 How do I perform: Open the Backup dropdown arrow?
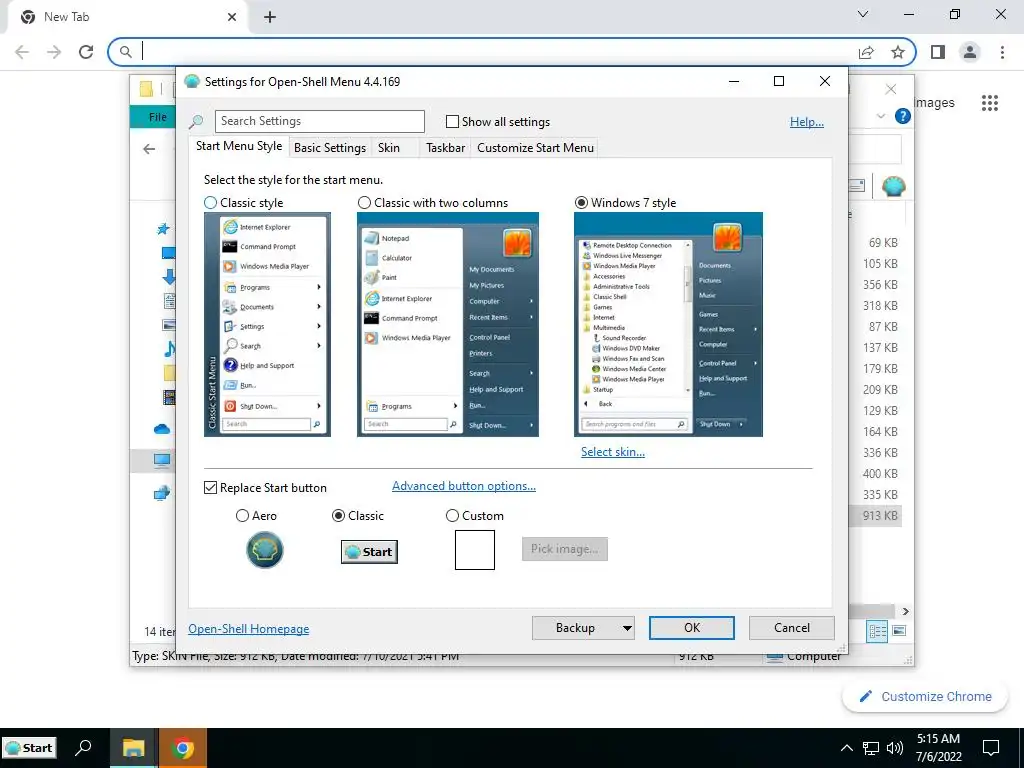click(x=627, y=628)
